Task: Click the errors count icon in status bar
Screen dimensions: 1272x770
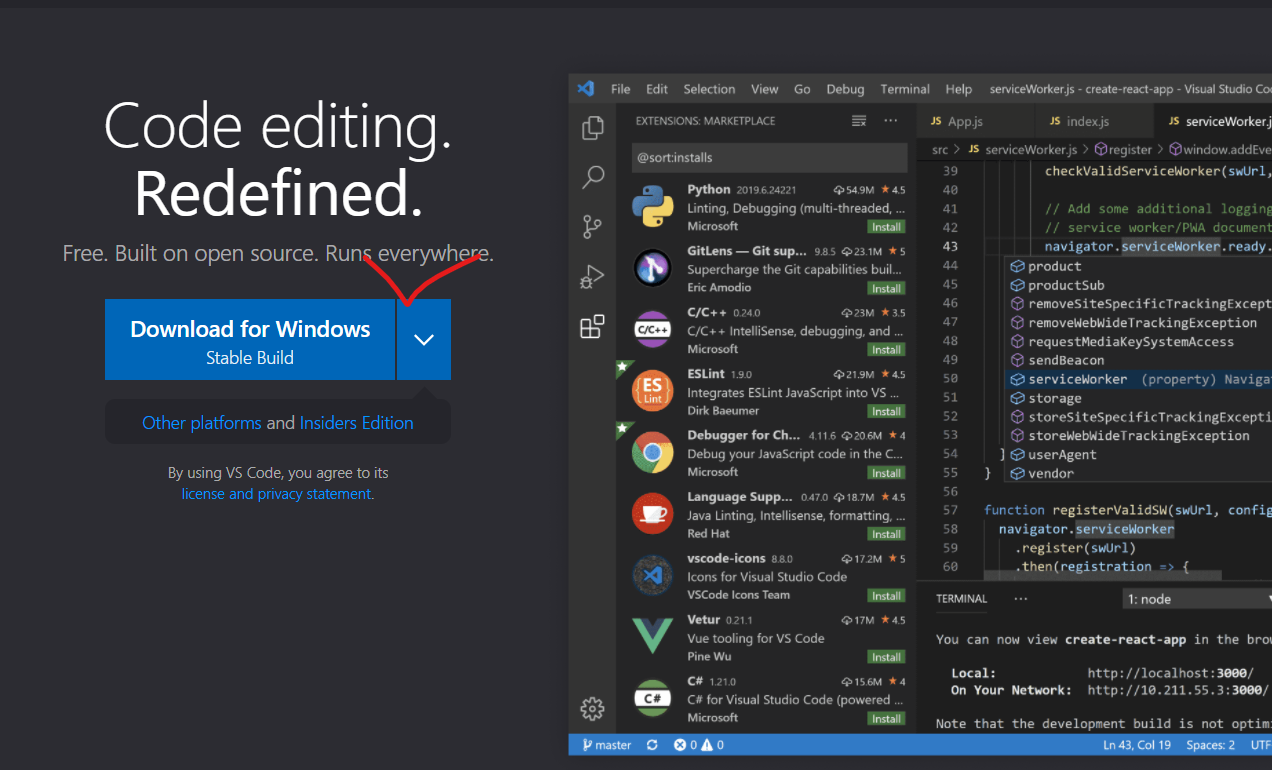Action: (685, 745)
